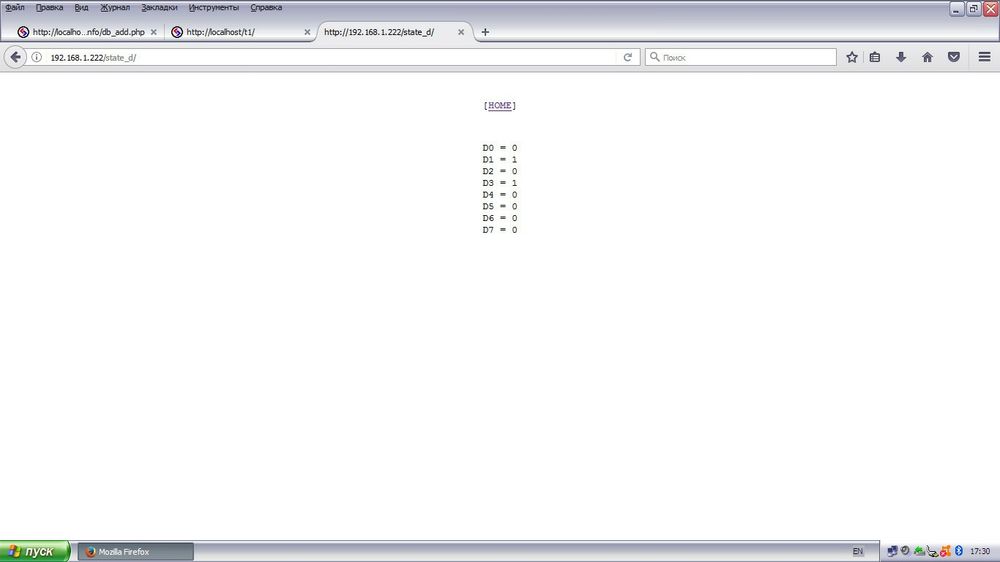Click the text line D1 = 1
Viewport: 1000px width, 562px height.
(500, 159)
